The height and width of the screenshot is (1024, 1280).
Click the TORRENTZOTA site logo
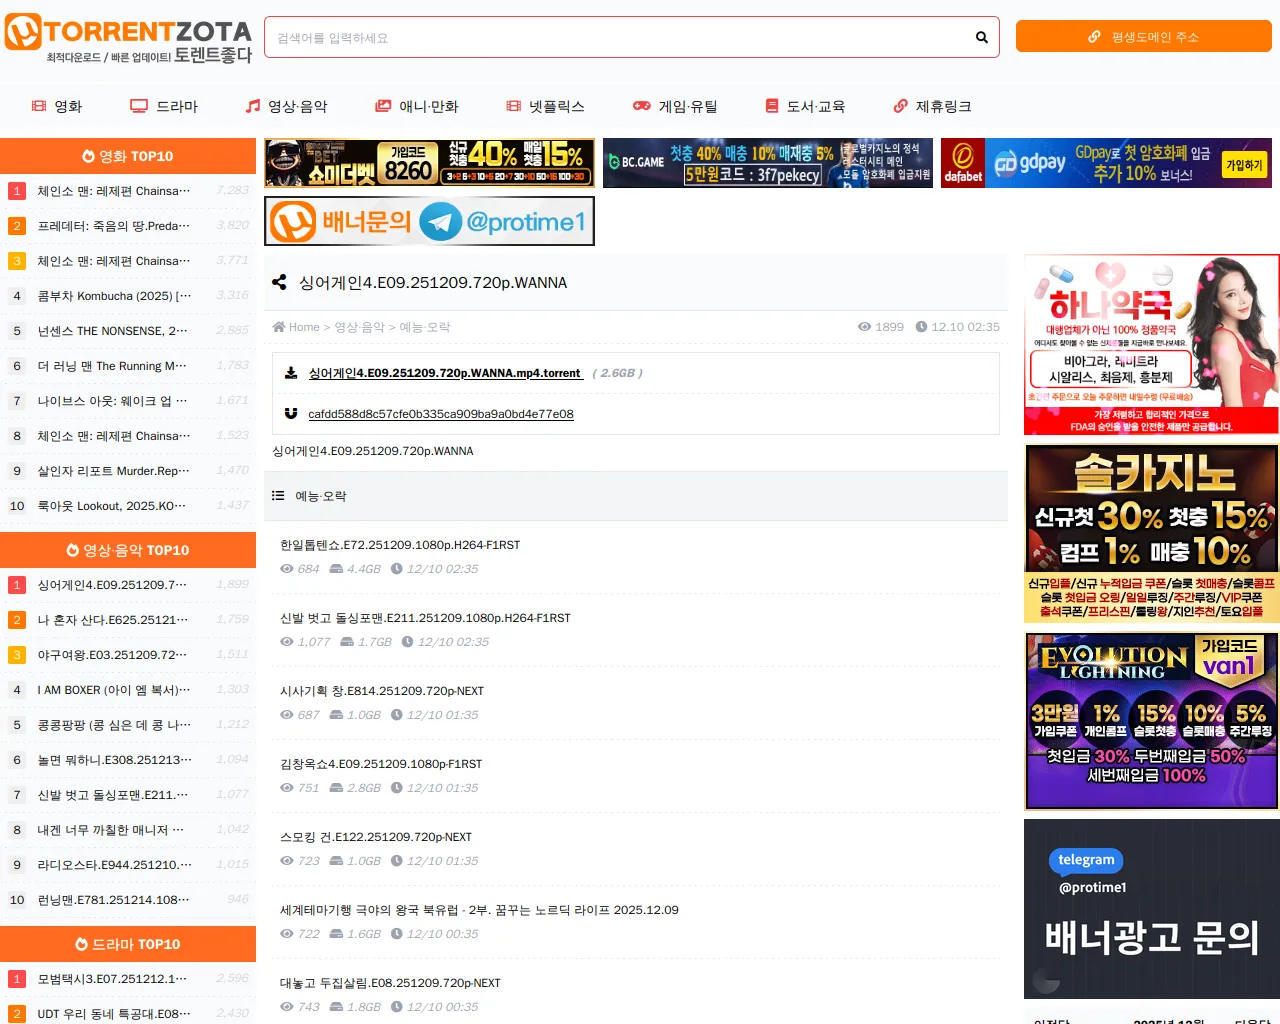pyautogui.click(x=128, y=39)
